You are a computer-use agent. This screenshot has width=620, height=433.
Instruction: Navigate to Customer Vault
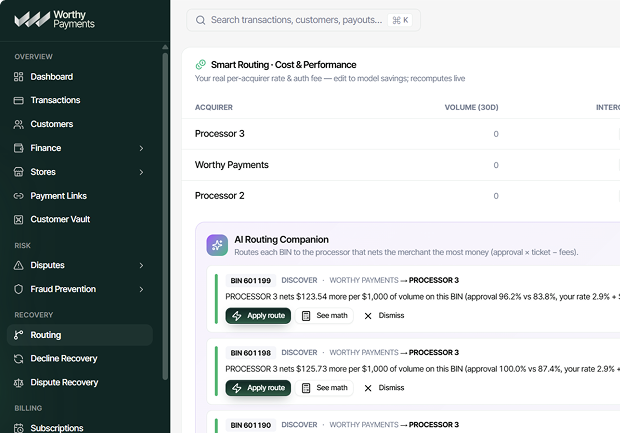pos(79,219)
